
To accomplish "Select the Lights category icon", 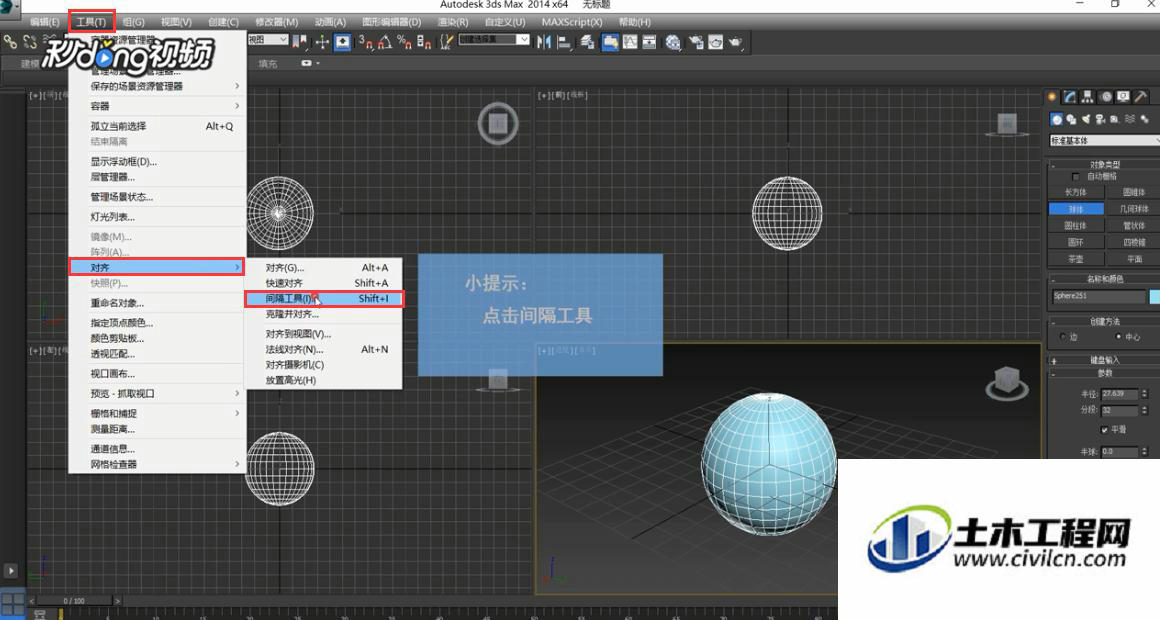I will (x=1086, y=119).
